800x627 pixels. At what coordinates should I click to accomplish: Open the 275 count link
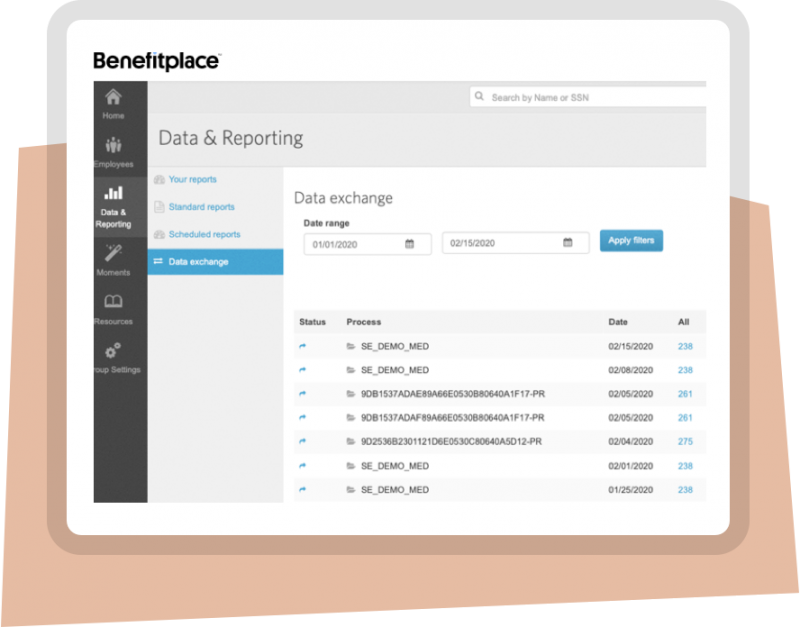685,441
